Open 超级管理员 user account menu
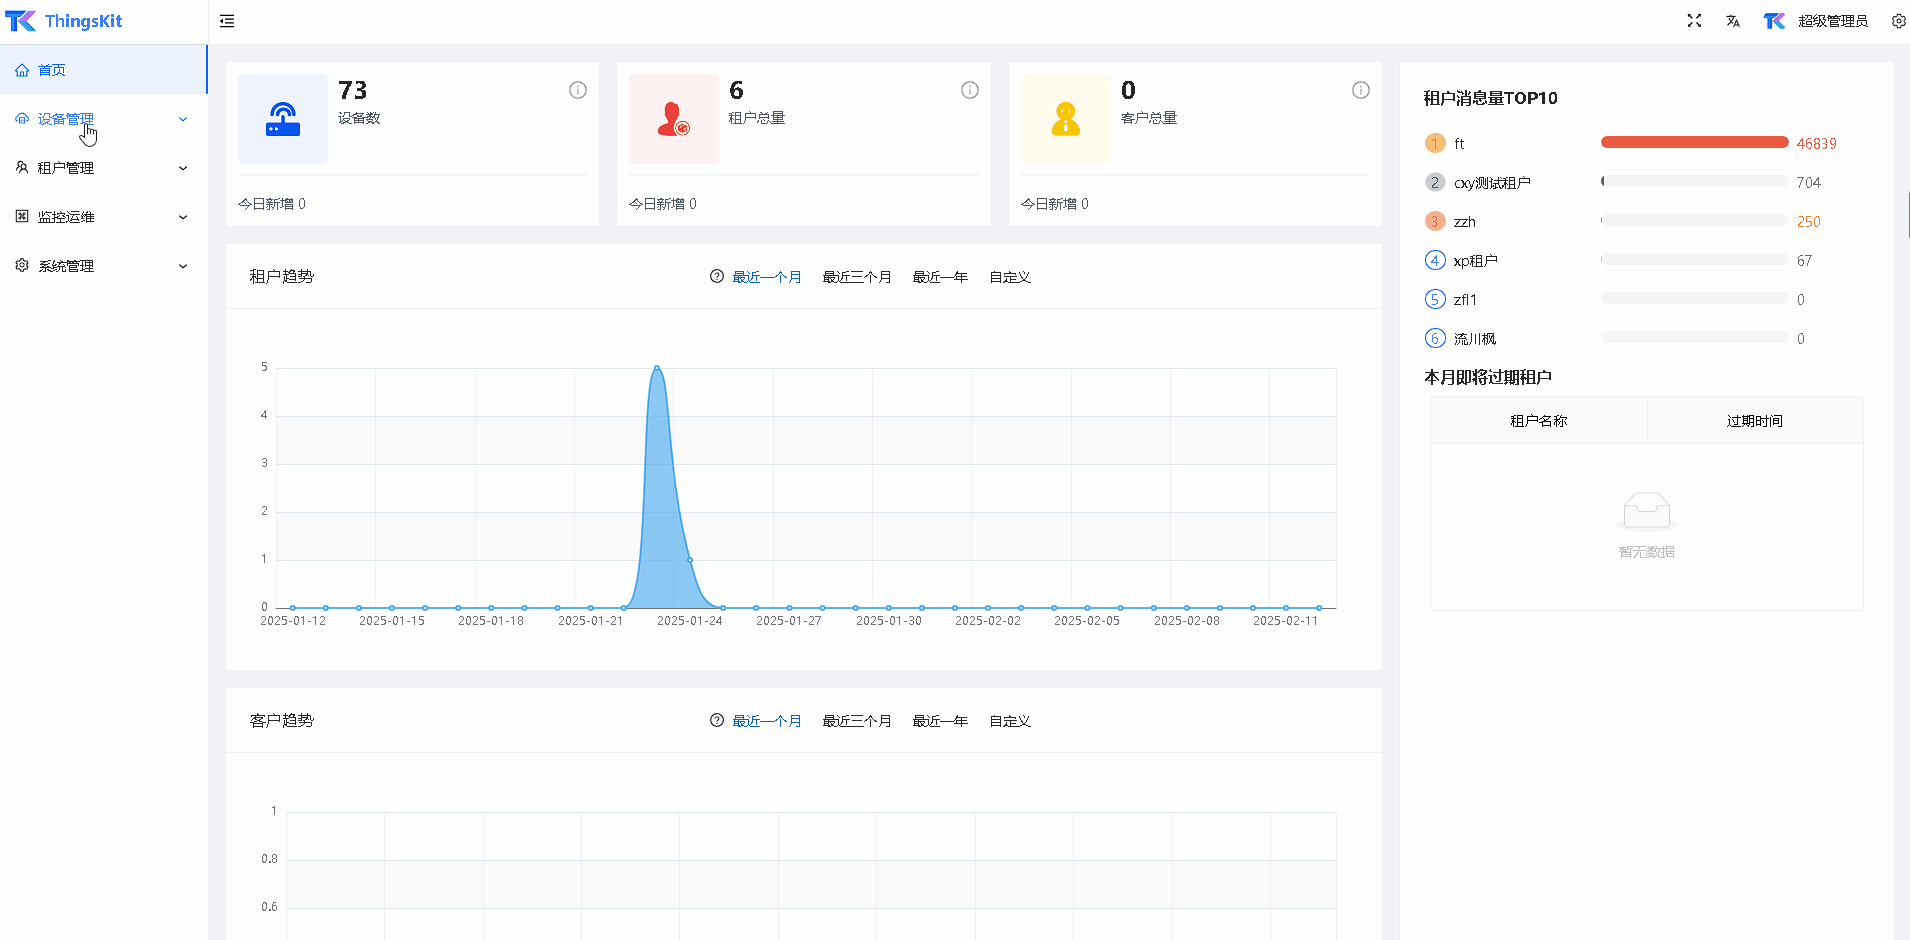This screenshot has height=940, width=1910. pos(1832,21)
